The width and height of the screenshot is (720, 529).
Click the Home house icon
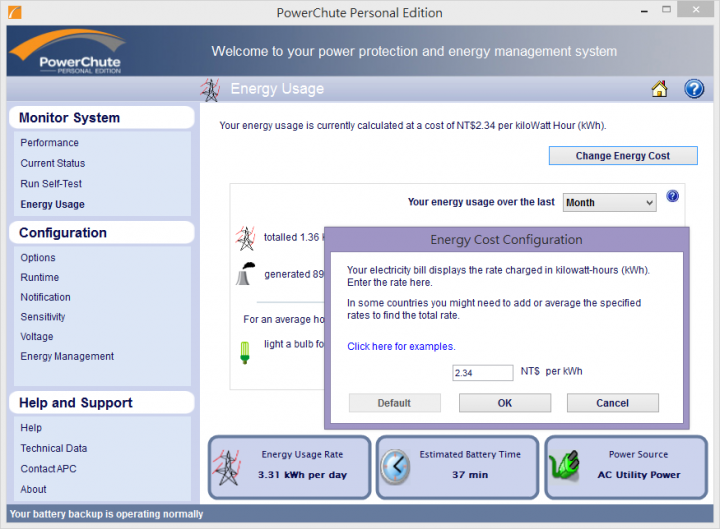click(659, 89)
